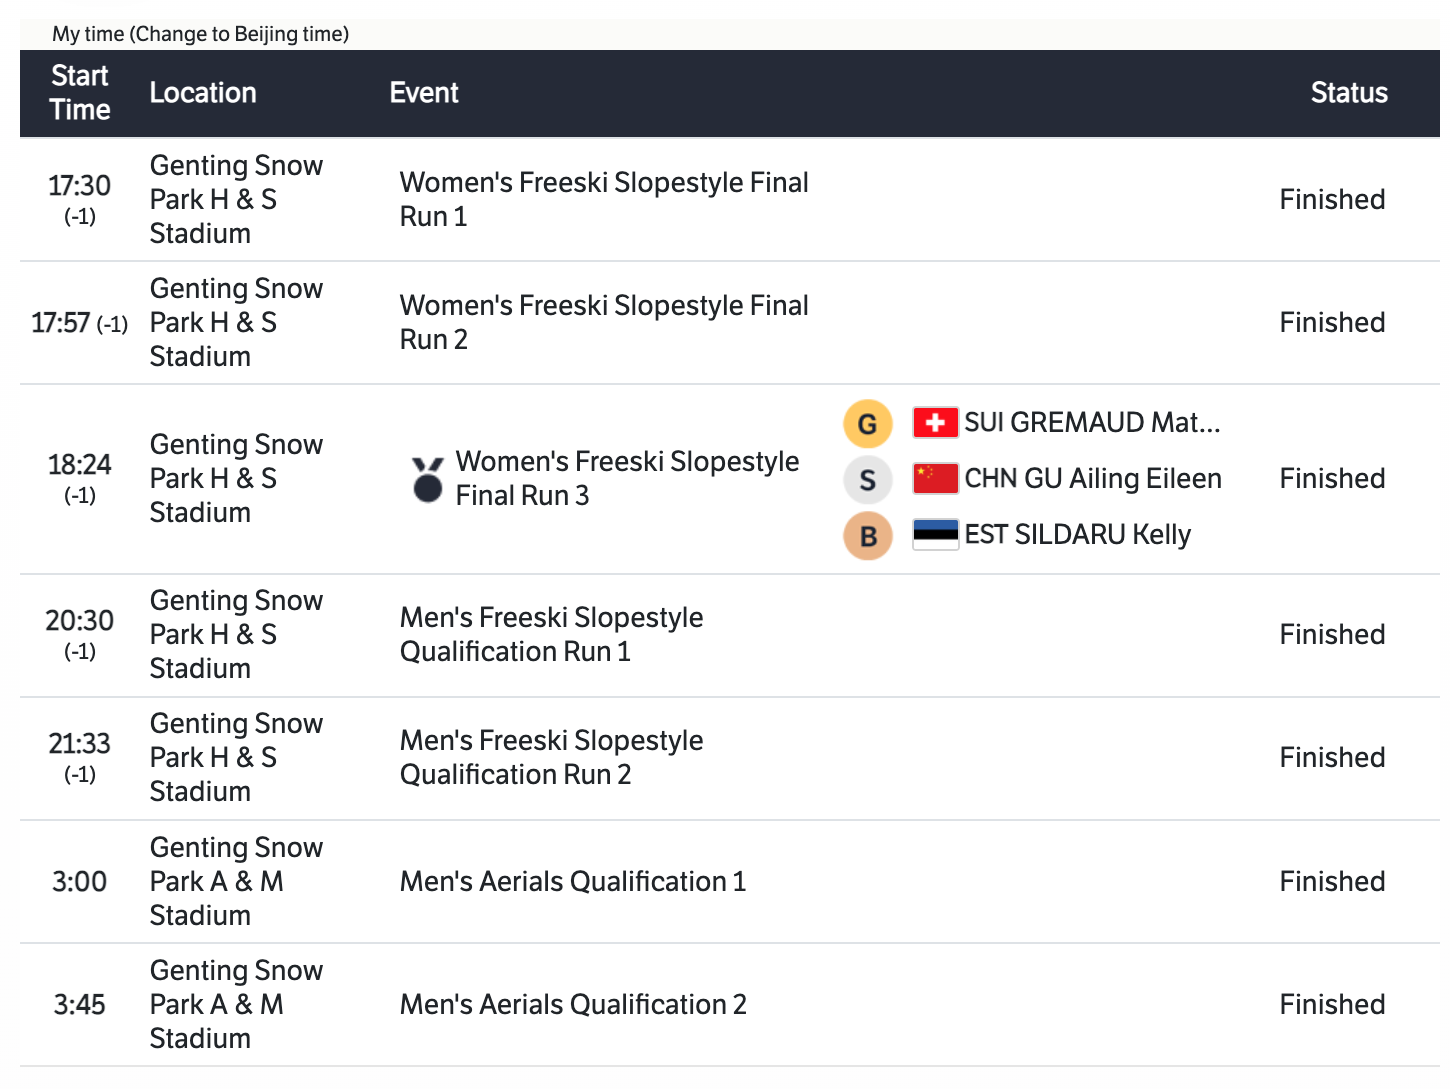
Task: Click the medal event icon
Action: click(x=428, y=479)
